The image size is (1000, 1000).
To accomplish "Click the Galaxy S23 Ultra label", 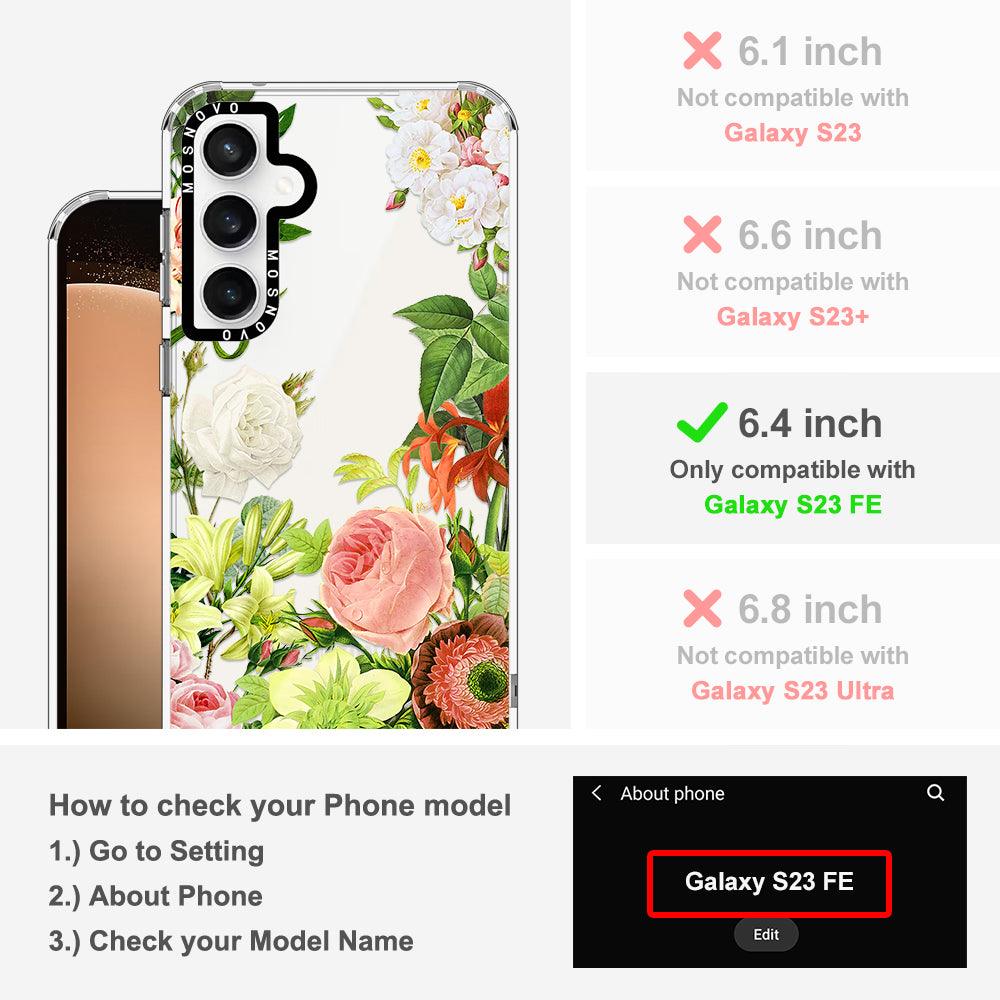I will point(793,691).
